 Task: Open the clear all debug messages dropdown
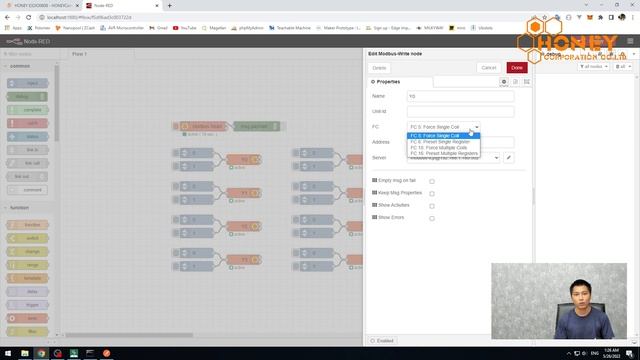pos(623,67)
